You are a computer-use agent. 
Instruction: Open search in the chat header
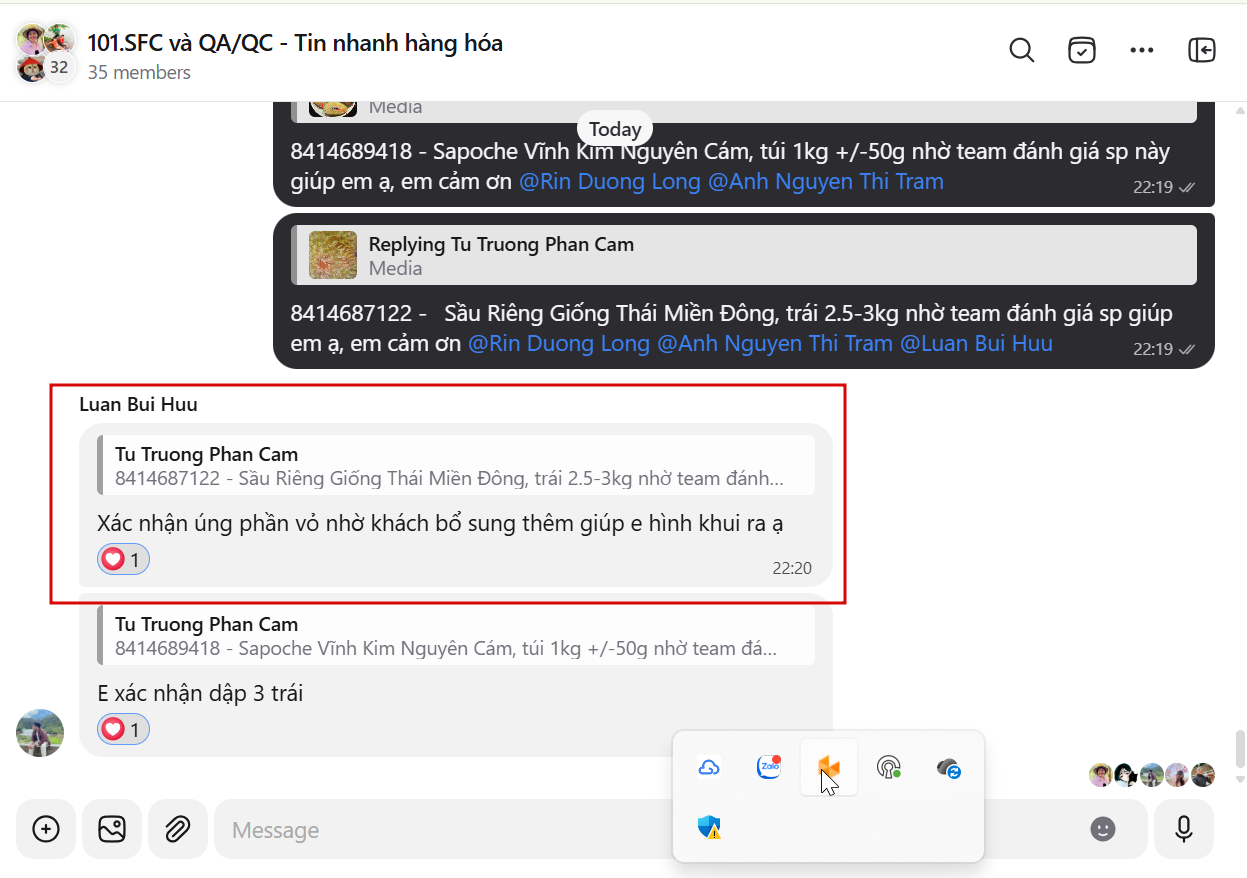(x=1022, y=50)
